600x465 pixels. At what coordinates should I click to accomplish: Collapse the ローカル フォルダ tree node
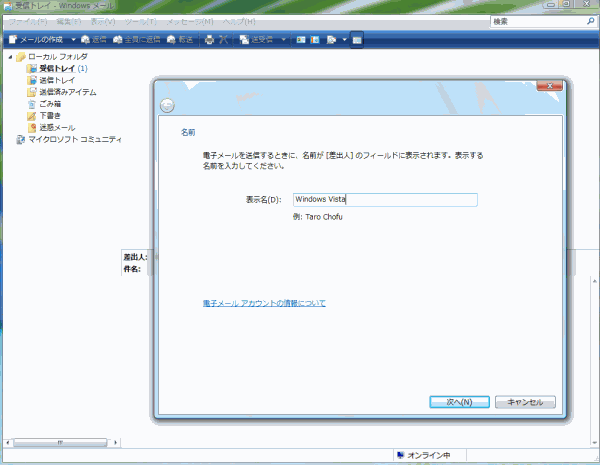11,57
